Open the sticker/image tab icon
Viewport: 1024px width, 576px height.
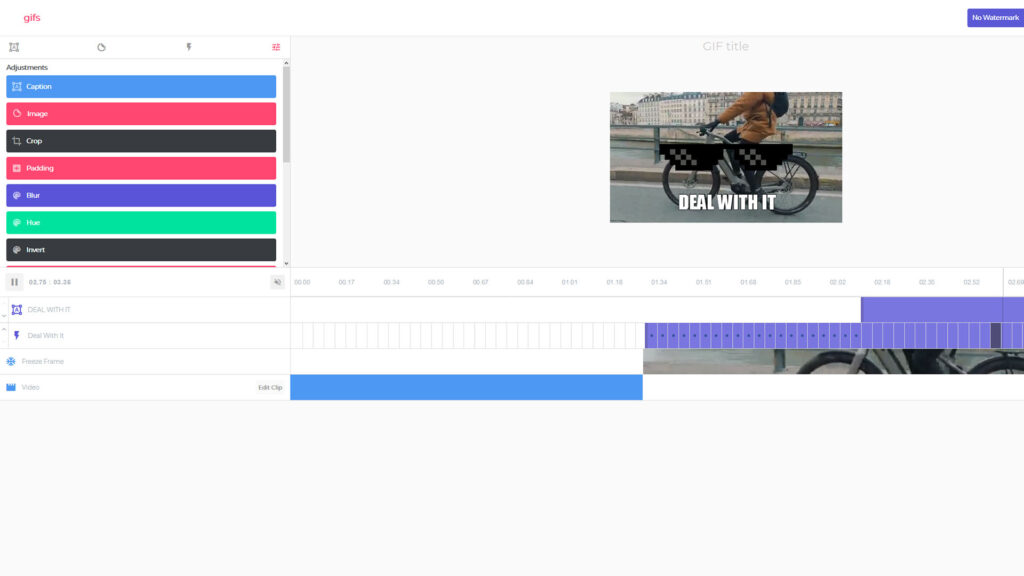pos(101,47)
